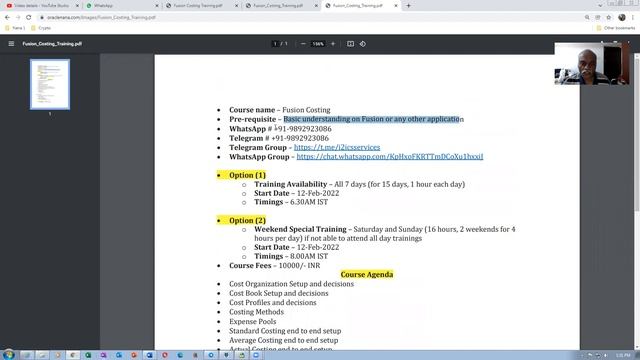Close the active Fusion_Costing_Training.pdf tab
Image resolution: width=640 pixels, height=360 pixels.
click(396, 6)
